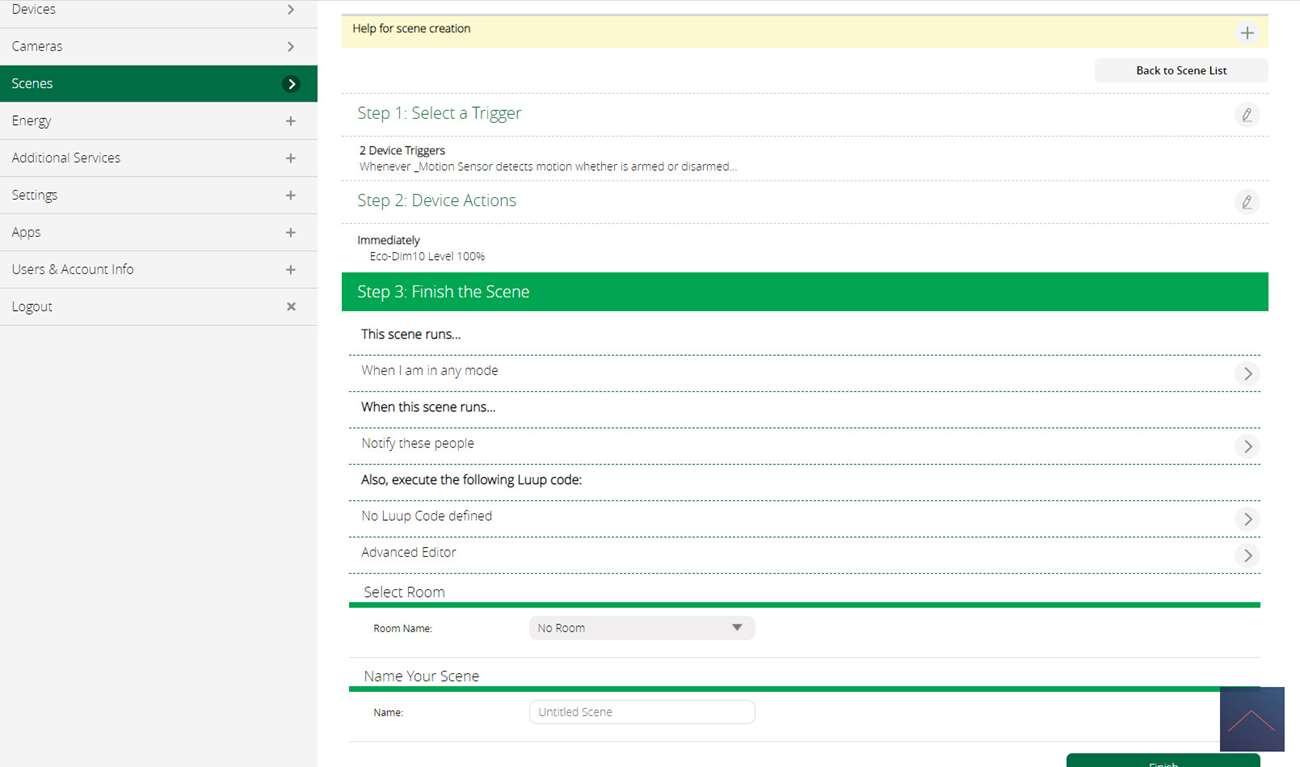The image size is (1300, 767).
Task: Expand 'No Luup Code defined' row
Action: click(x=1246, y=519)
